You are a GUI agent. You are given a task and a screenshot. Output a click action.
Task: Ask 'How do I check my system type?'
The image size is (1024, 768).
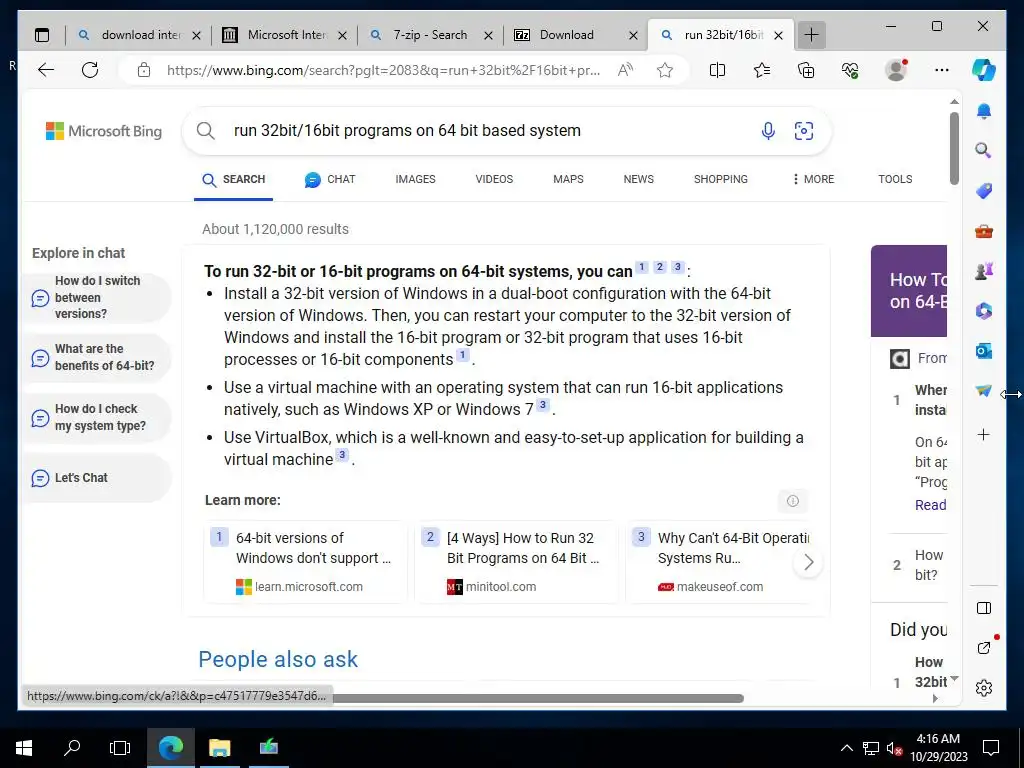click(97, 417)
